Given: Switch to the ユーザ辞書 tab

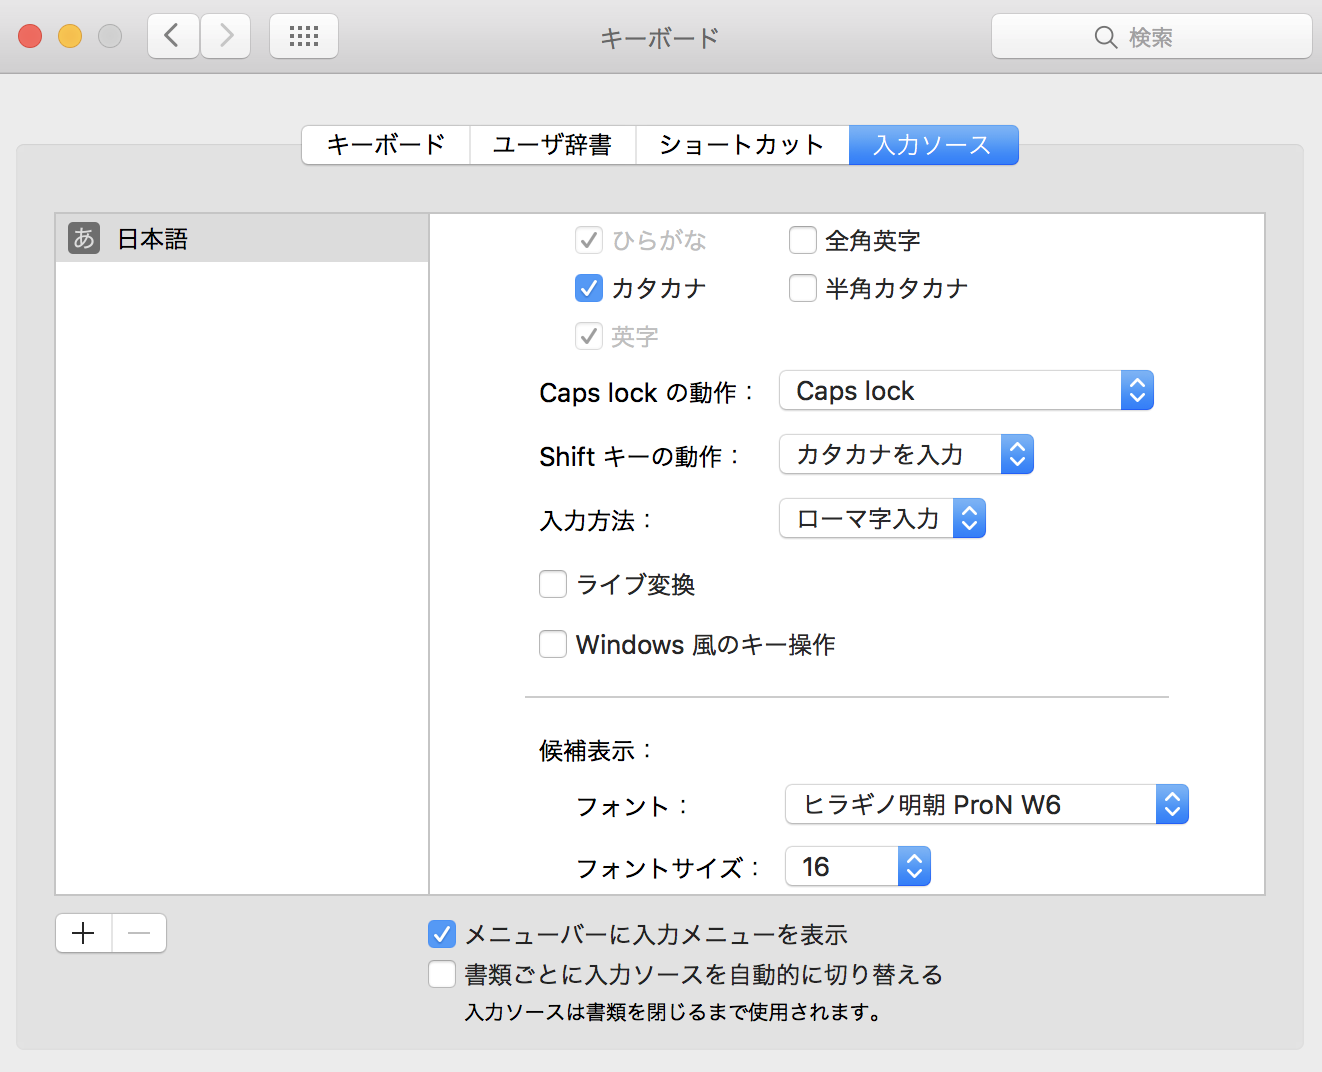Looking at the screenshot, I should click(552, 145).
